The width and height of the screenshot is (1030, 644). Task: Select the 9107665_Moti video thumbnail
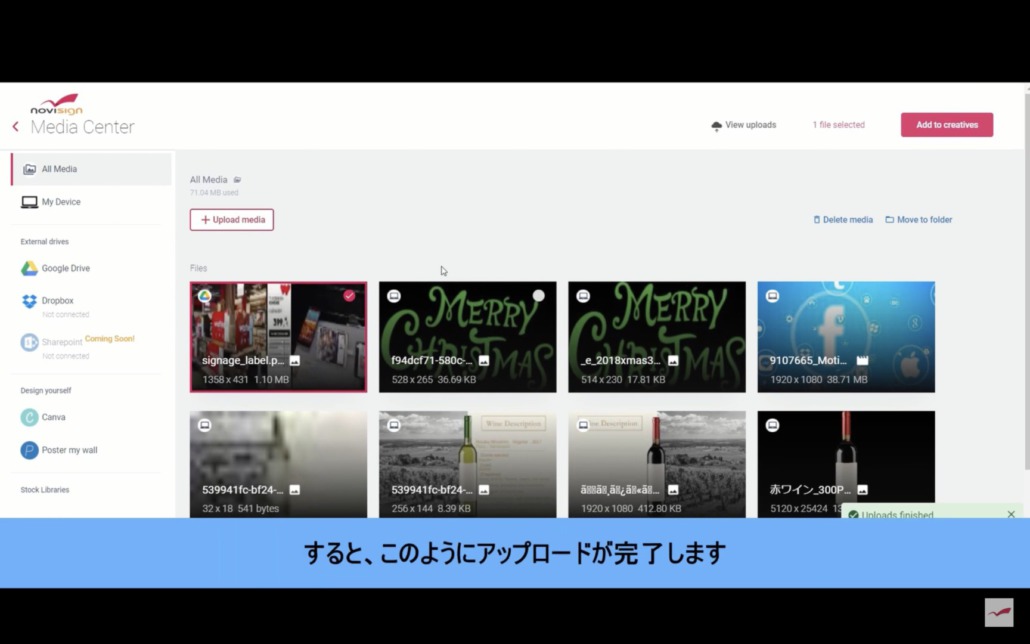click(845, 336)
